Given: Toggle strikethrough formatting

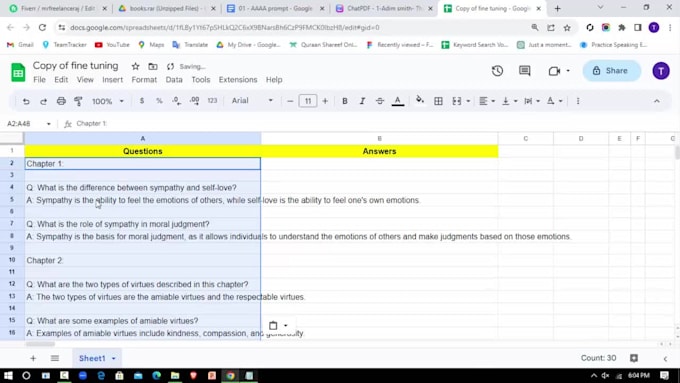Looking at the screenshot, I should [380, 101].
